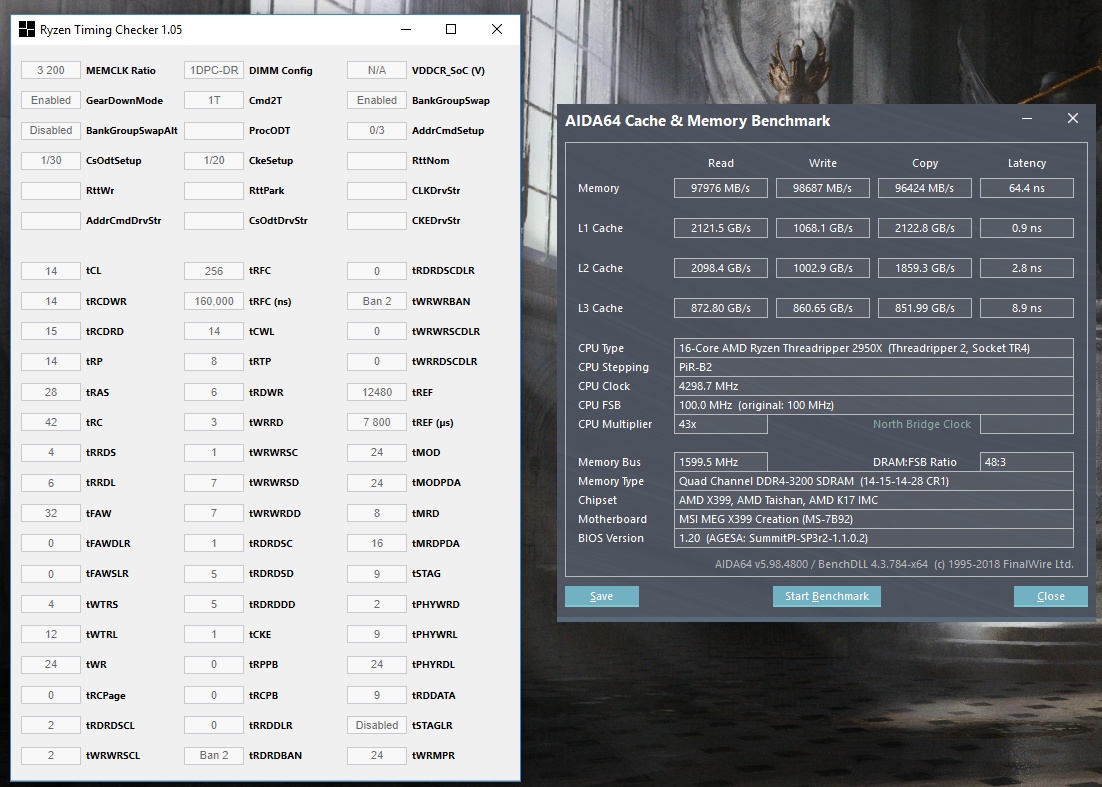Click the tRC value 42
This screenshot has height=787, width=1102.
click(51, 422)
